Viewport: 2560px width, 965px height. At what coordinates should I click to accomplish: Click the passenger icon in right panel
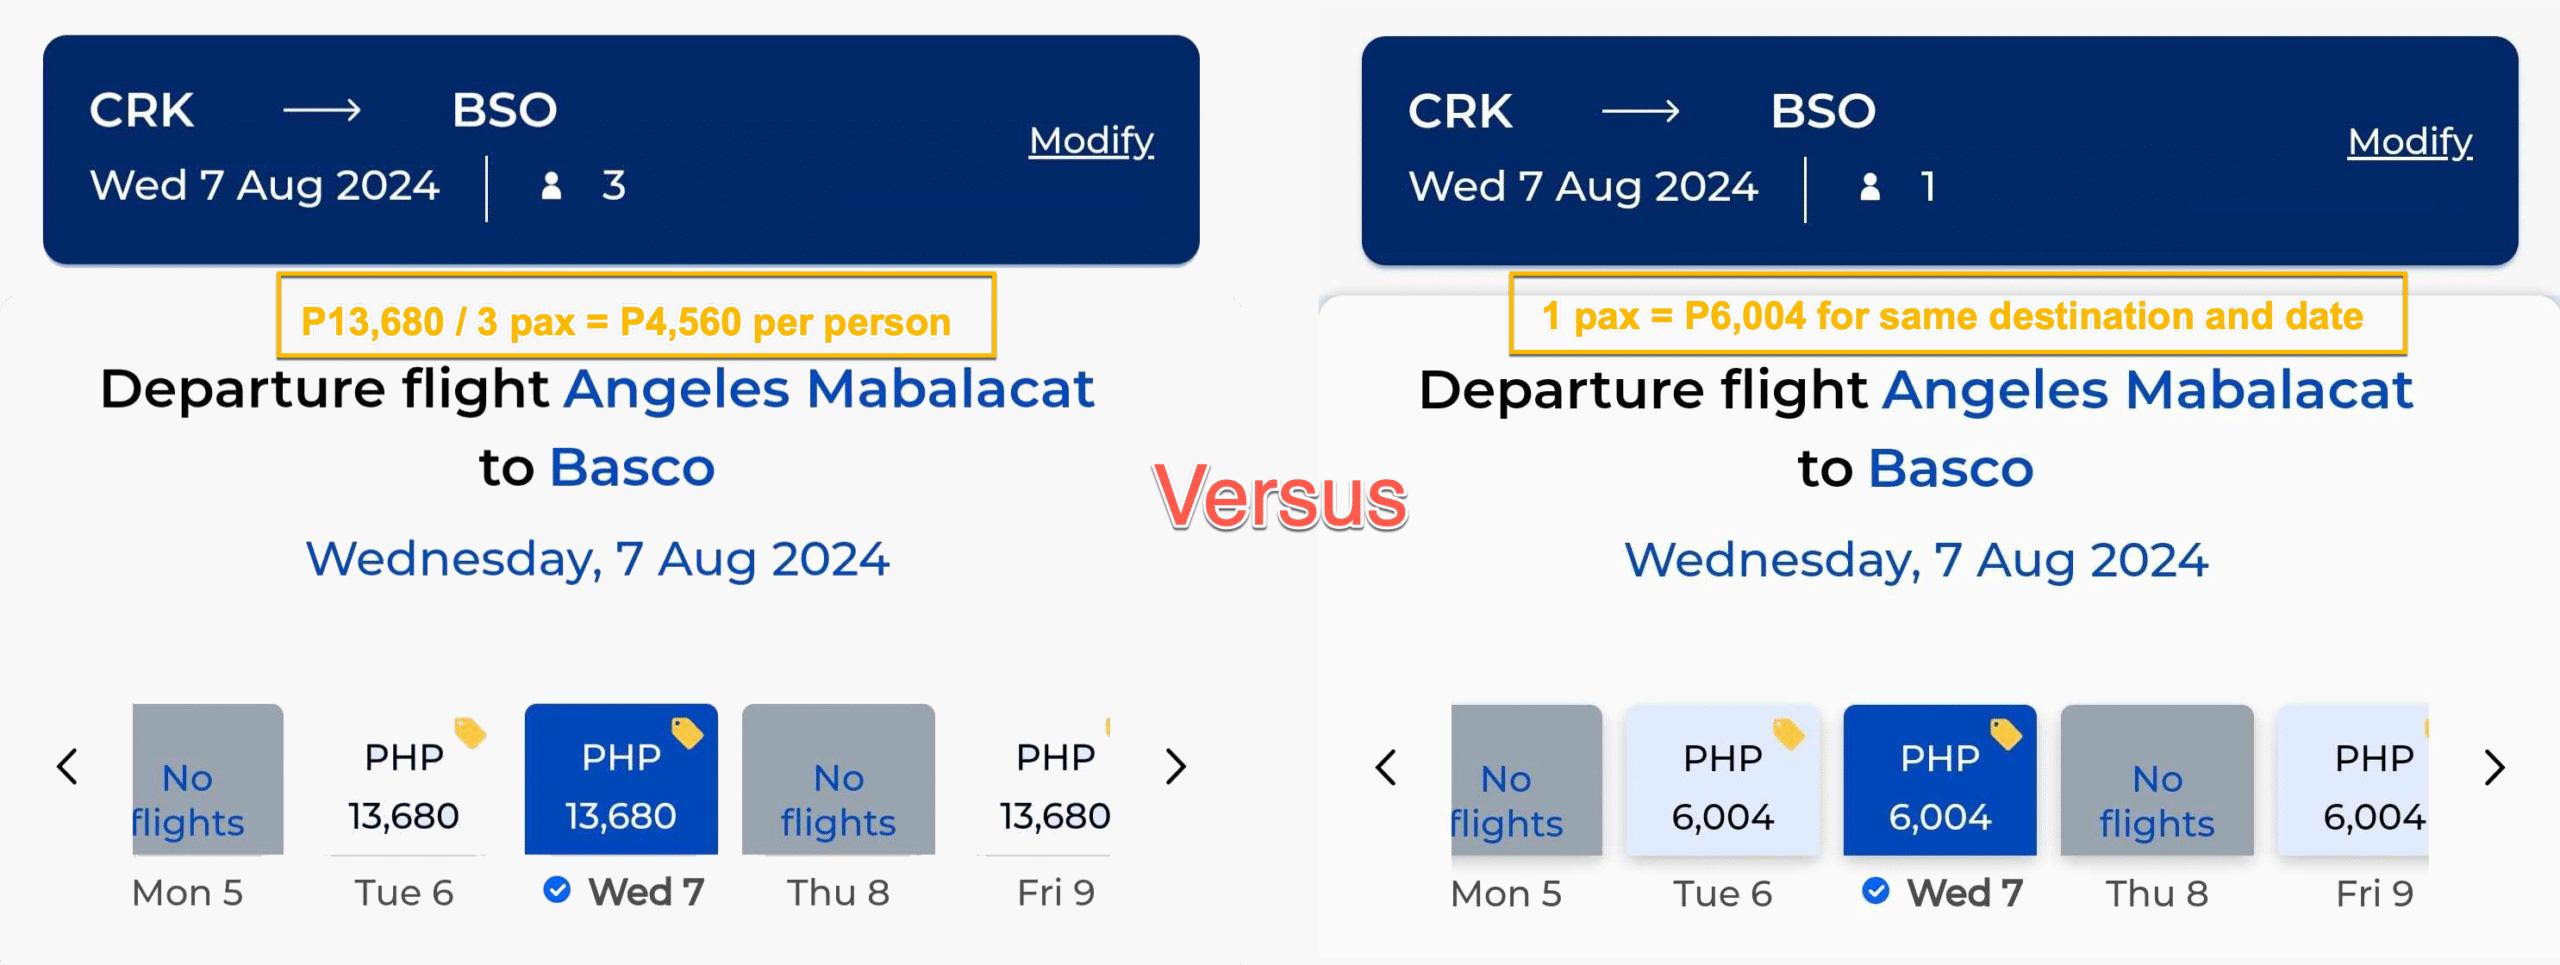coord(1869,187)
